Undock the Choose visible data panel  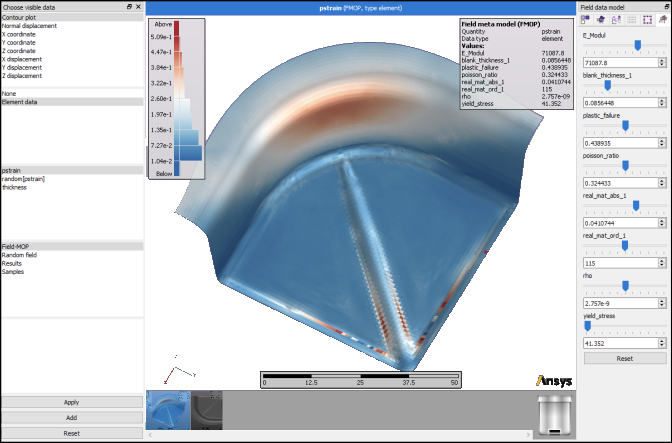(129, 7)
